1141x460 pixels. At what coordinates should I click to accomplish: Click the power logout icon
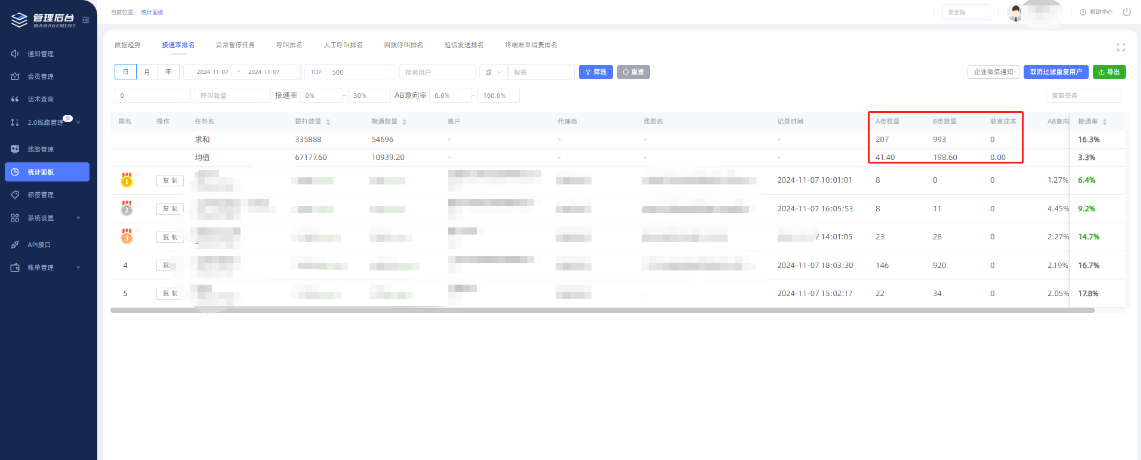click(1126, 12)
